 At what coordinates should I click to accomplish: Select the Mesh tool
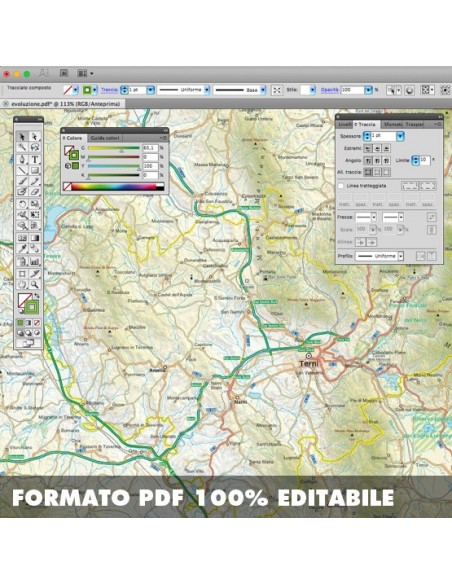pyautogui.click(x=22, y=238)
